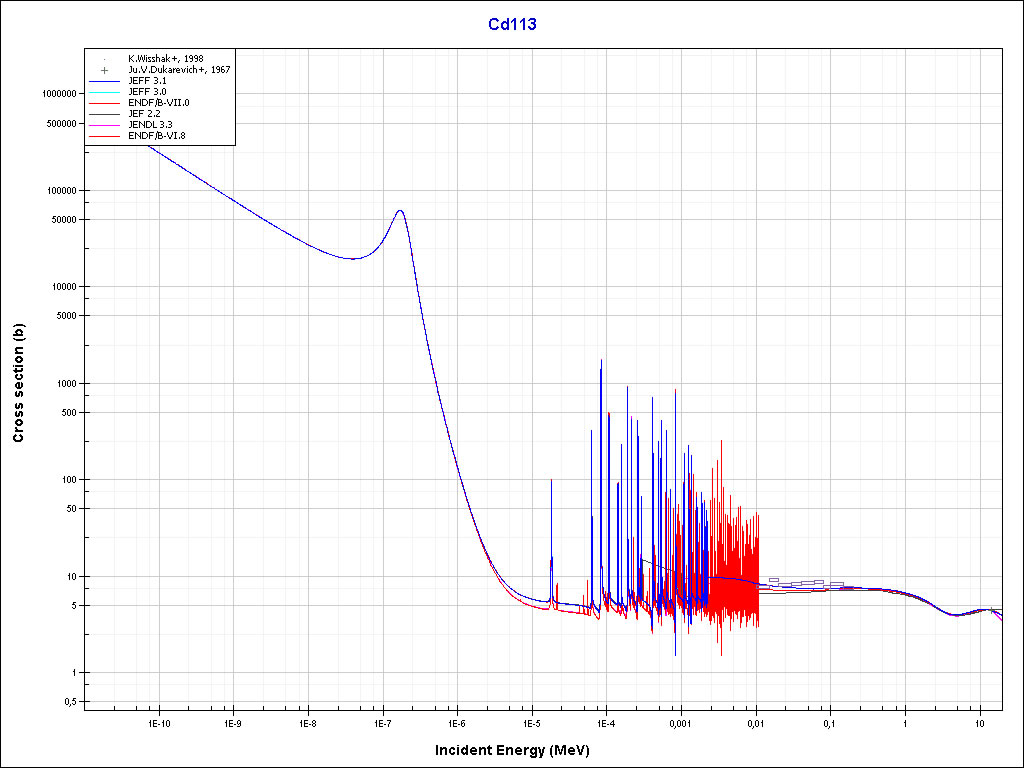Select the ENDF/B-VI.8 legend entry
1024x768 pixels.
[x=157, y=136]
